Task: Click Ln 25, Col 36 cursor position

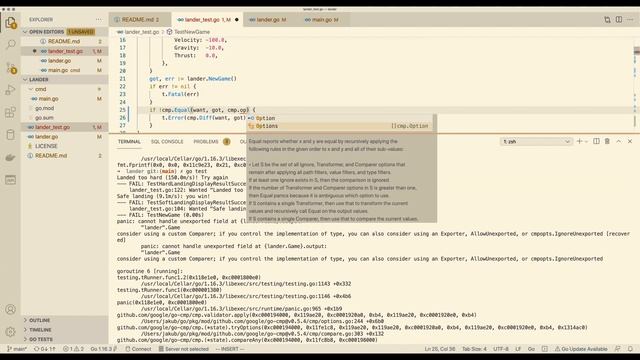Action: (440, 349)
